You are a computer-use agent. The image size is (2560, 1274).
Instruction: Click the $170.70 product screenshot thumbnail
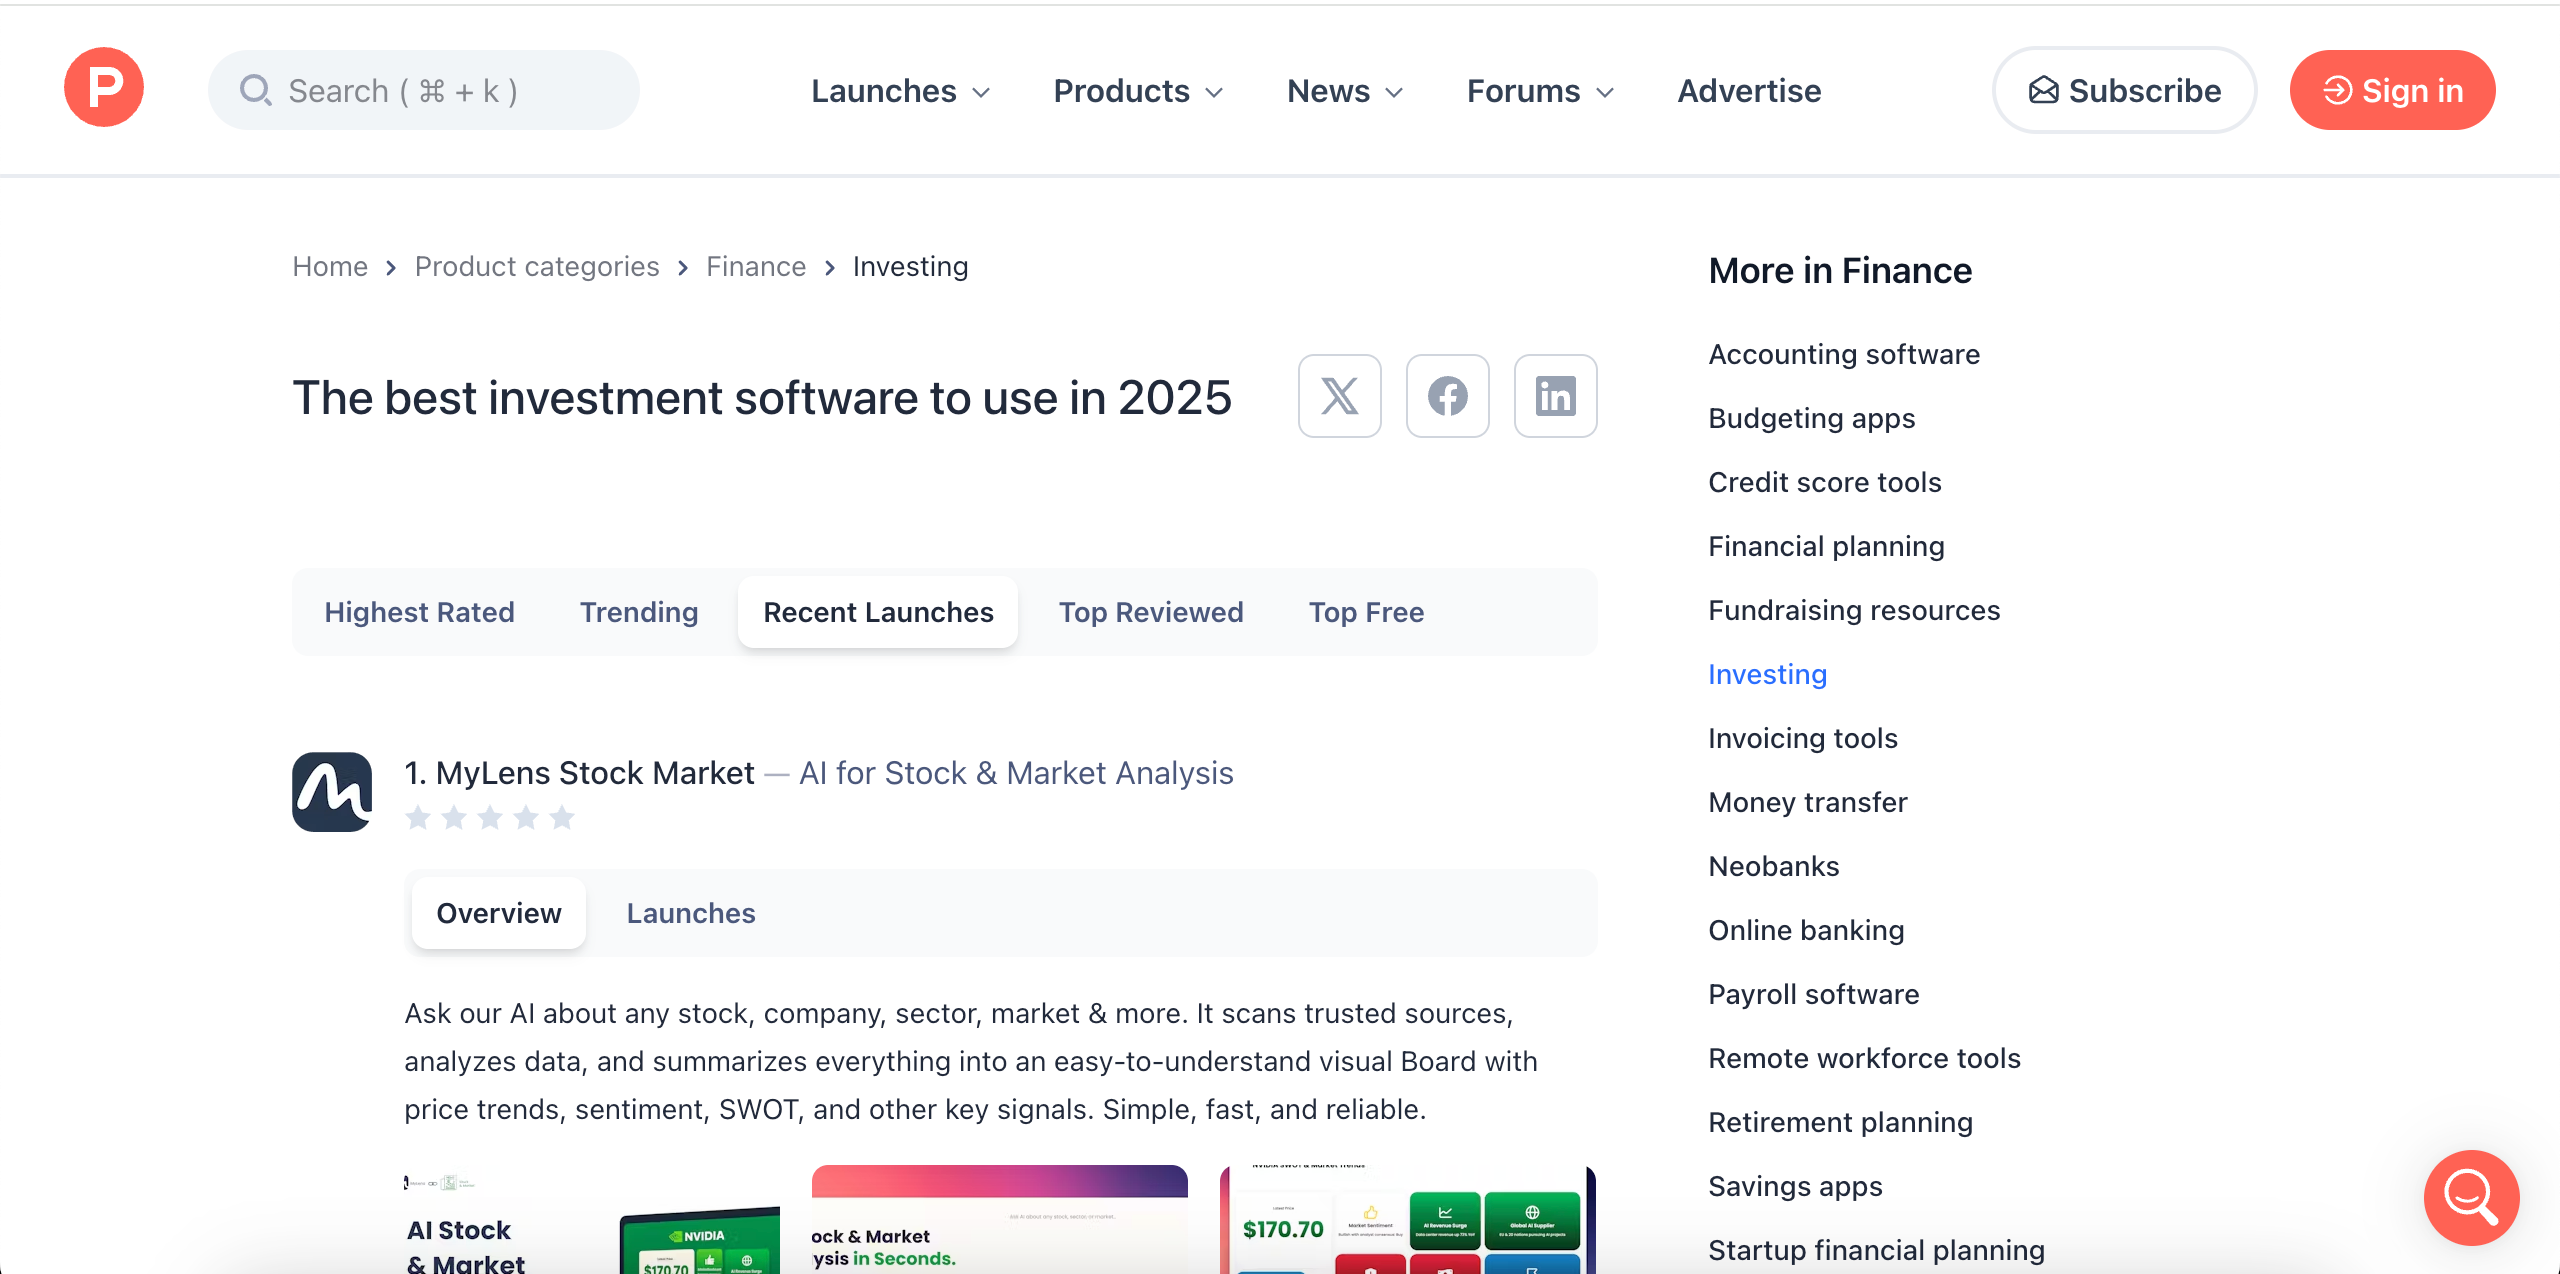[1407, 1220]
